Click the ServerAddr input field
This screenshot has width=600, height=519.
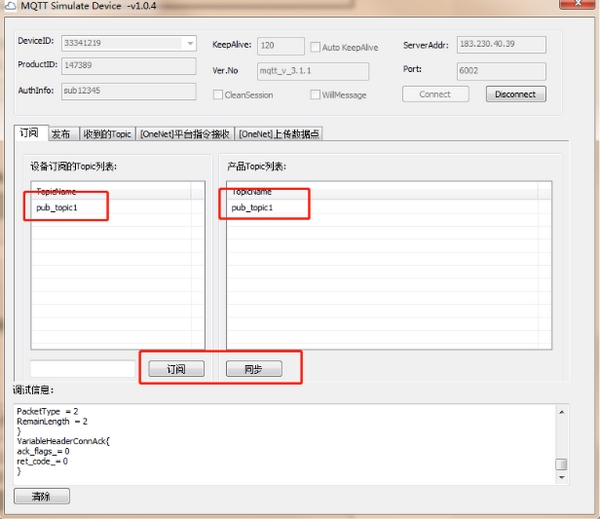click(500, 44)
